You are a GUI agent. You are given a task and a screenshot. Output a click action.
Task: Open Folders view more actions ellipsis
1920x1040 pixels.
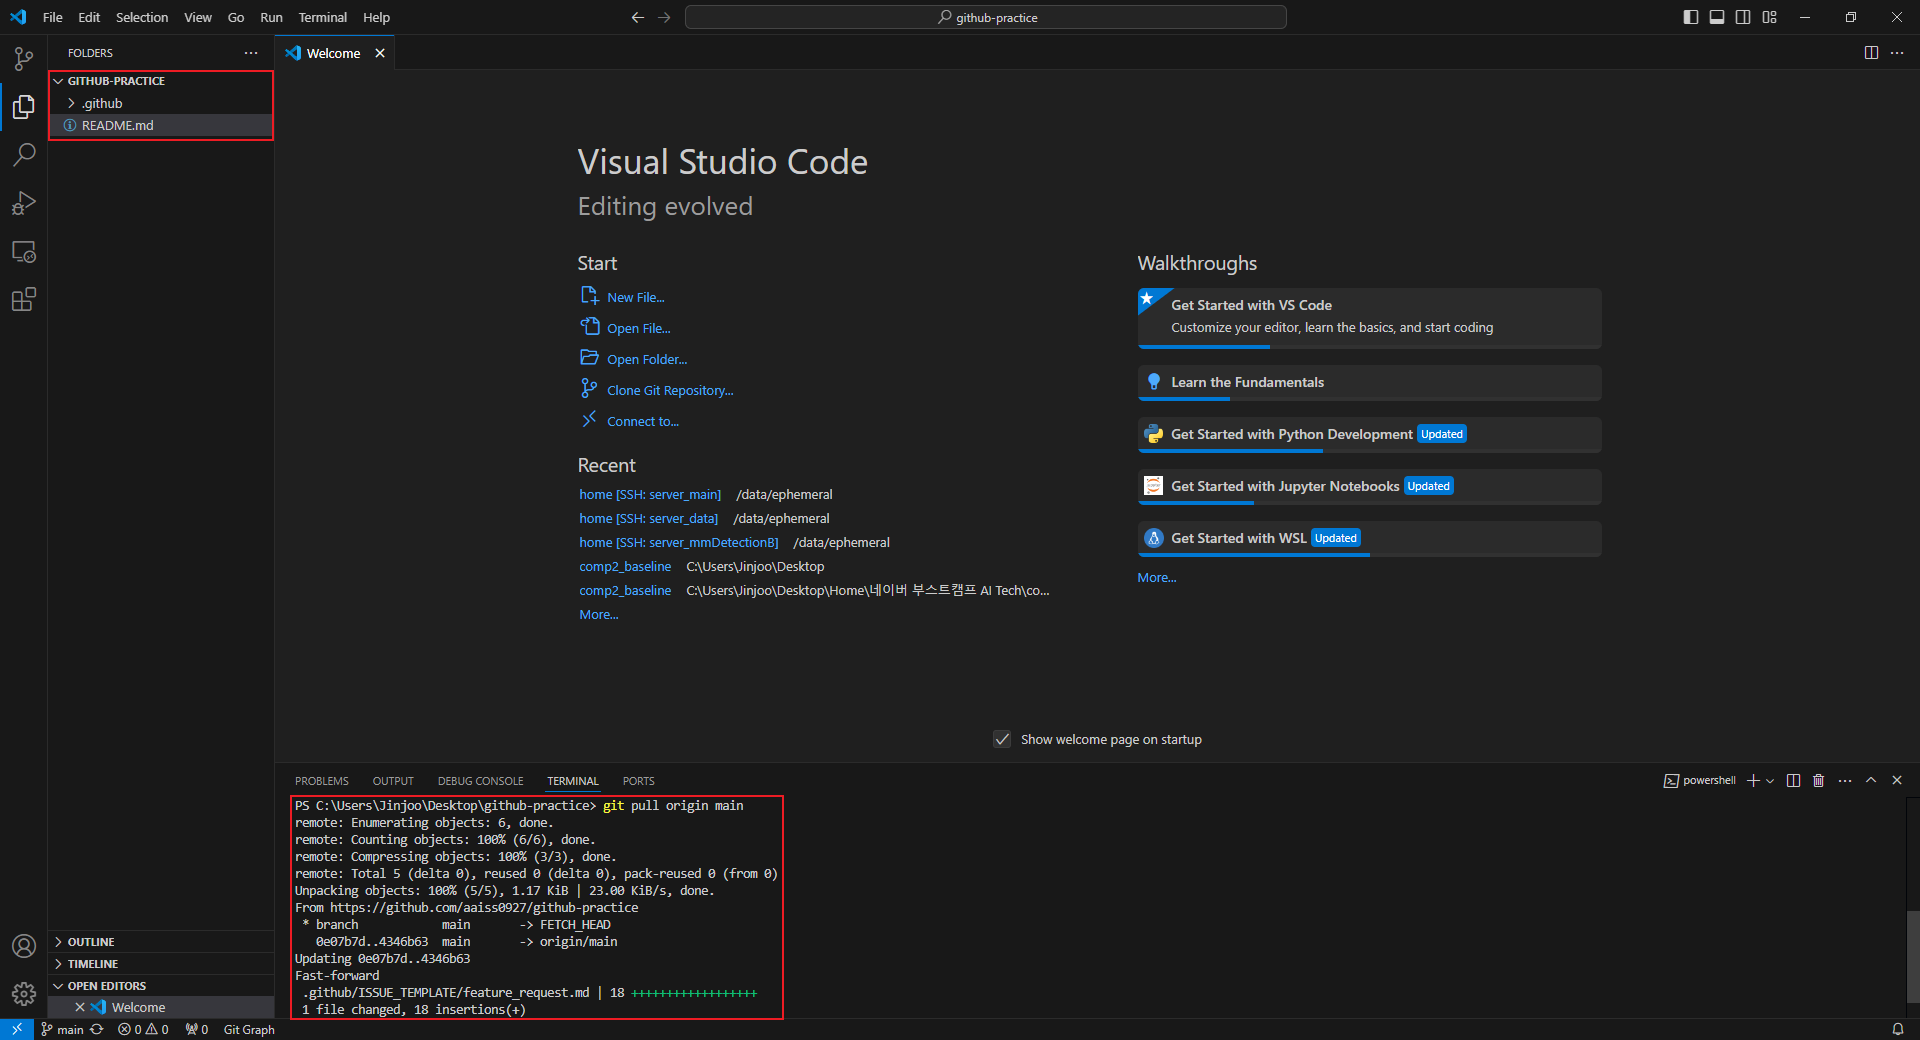[251, 53]
